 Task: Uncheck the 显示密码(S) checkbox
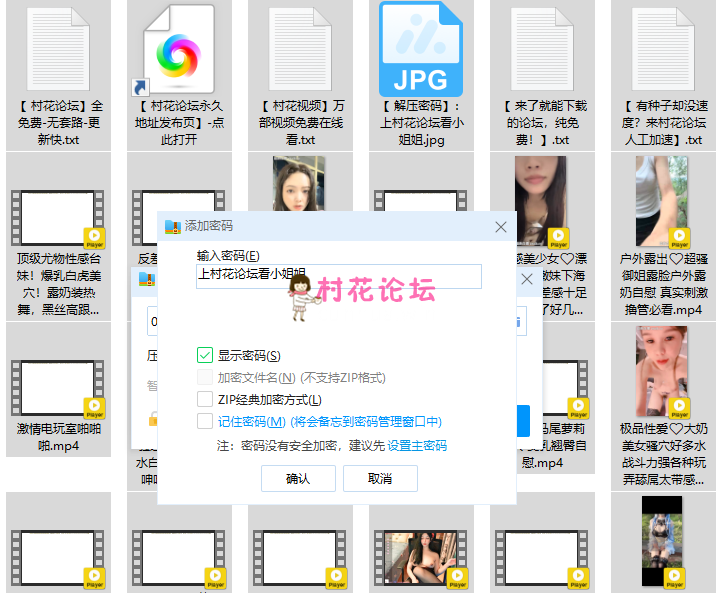point(205,355)
